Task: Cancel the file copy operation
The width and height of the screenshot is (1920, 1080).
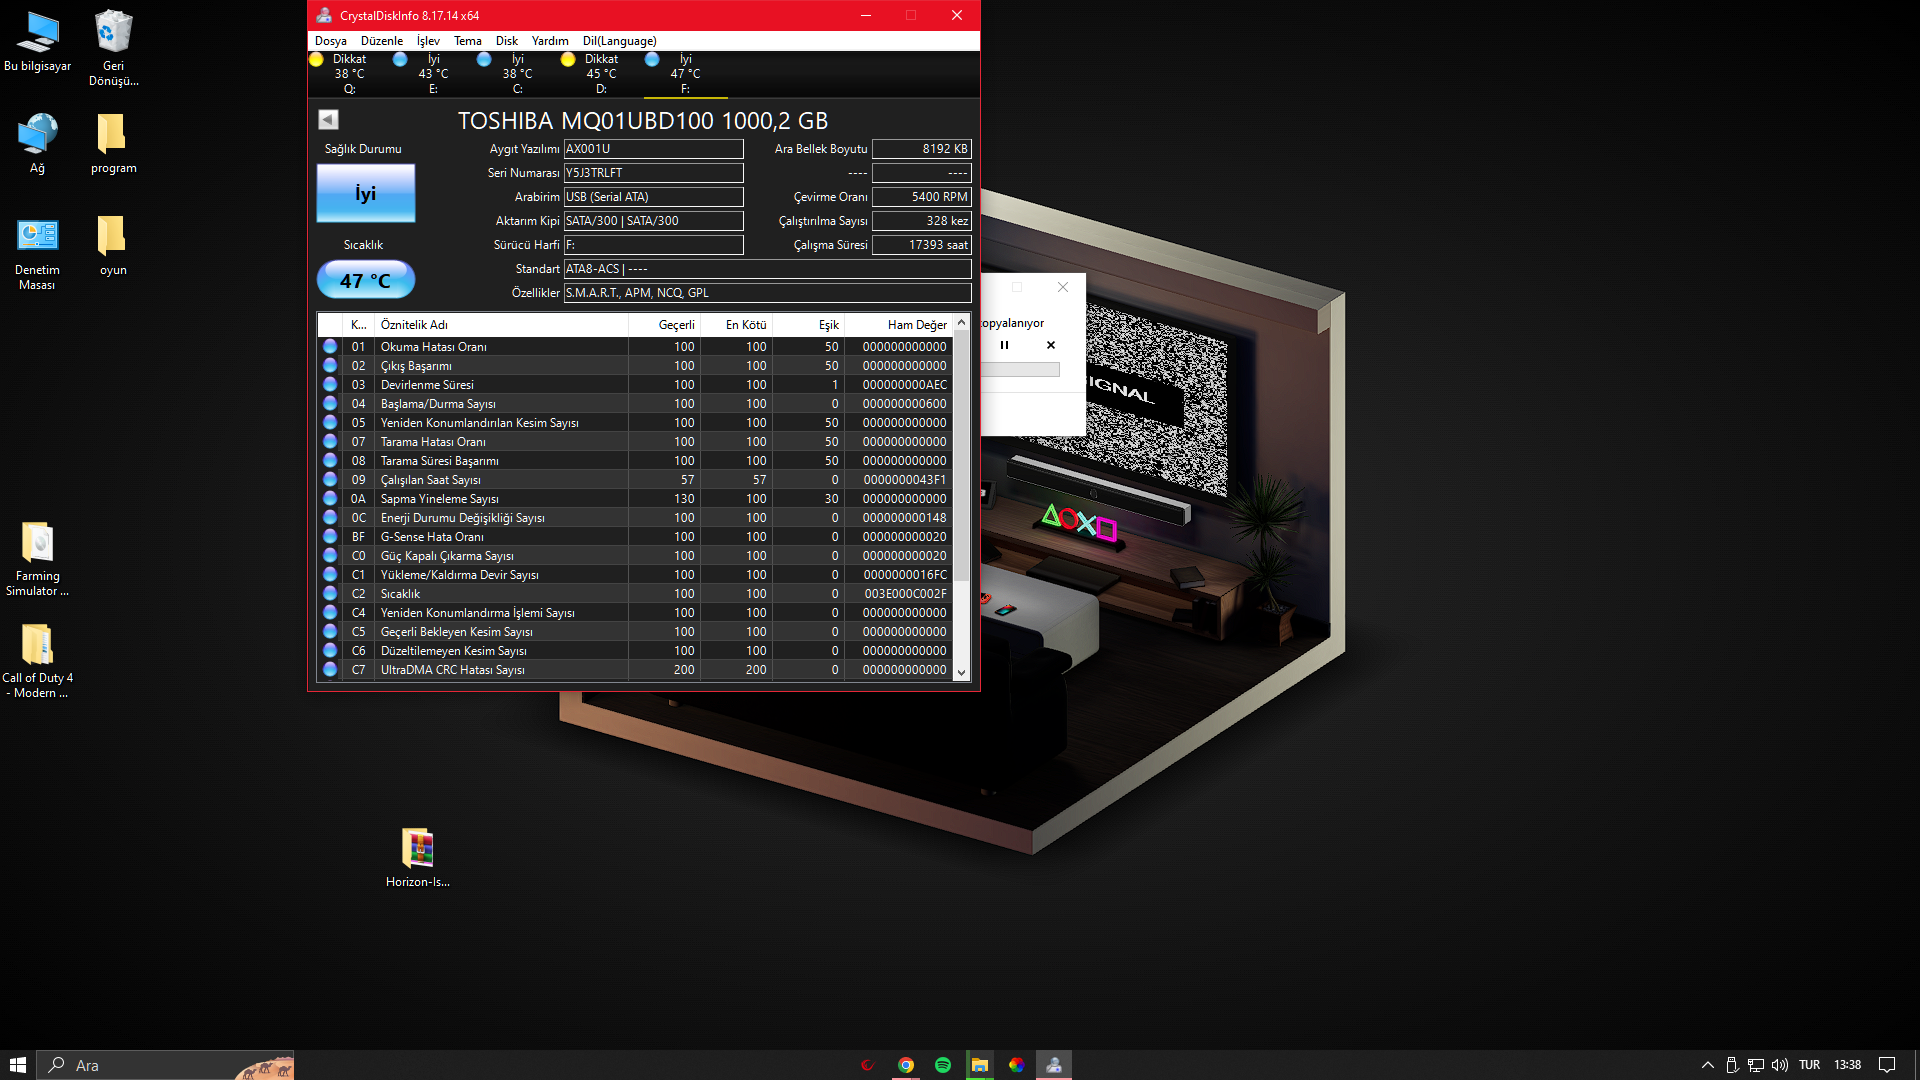Action: coord(1050,345)
